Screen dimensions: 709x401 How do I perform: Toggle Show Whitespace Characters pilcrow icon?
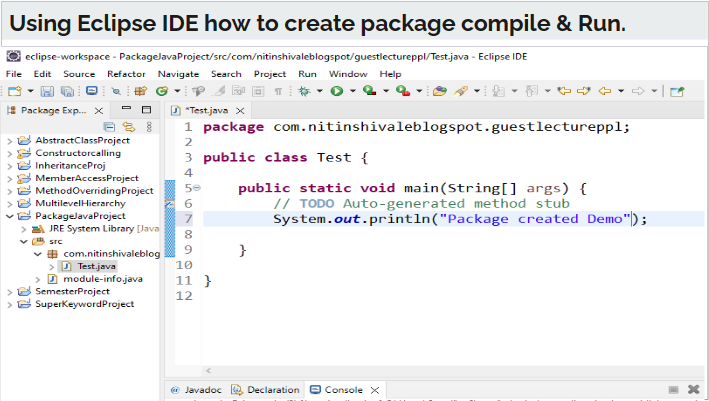[278, 91]
